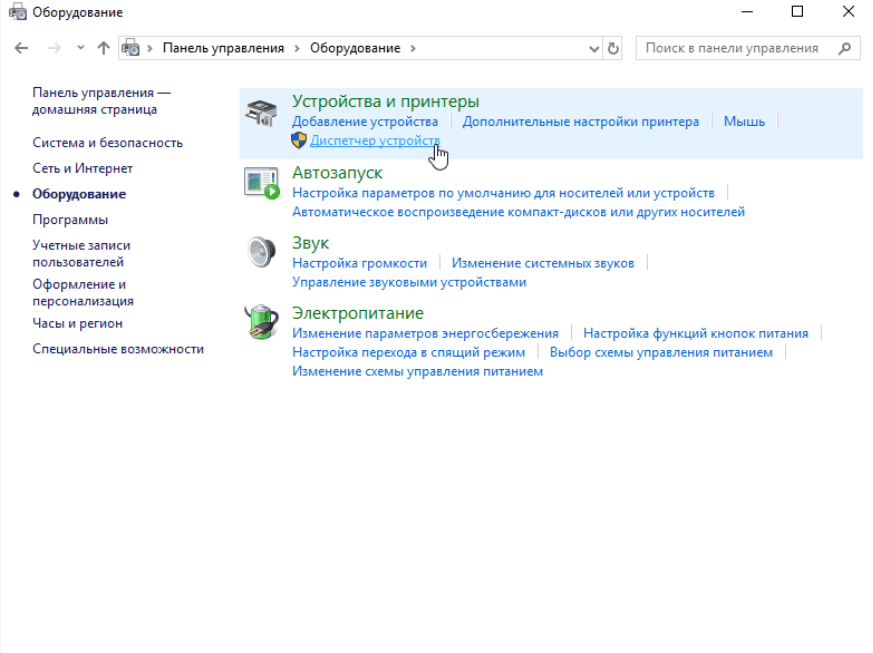Click Настройка перехода в спящий режим
This screenshot has width=873, height=653.
point(409,352)
